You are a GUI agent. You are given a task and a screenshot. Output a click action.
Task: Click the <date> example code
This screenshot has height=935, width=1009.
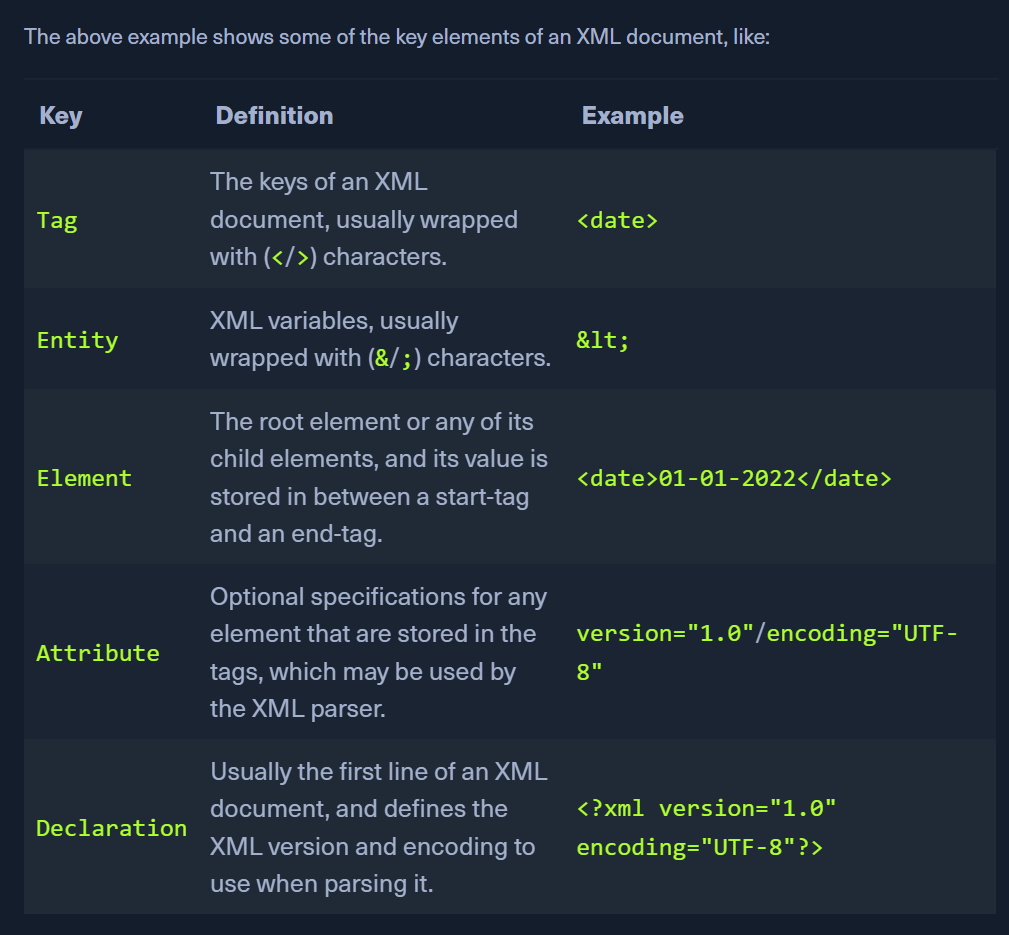tap(617, 221)
